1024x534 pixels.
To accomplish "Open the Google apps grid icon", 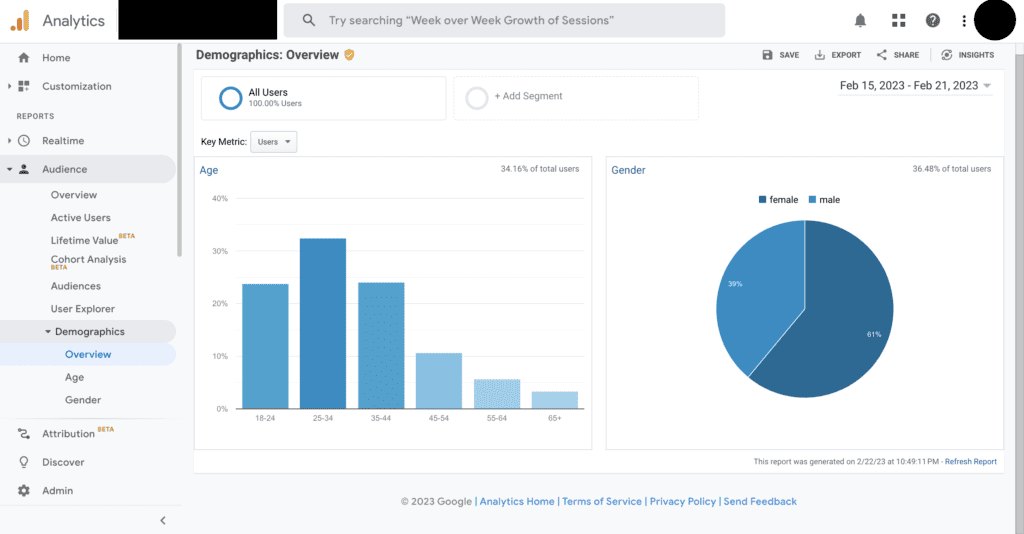I will (899, 20).
